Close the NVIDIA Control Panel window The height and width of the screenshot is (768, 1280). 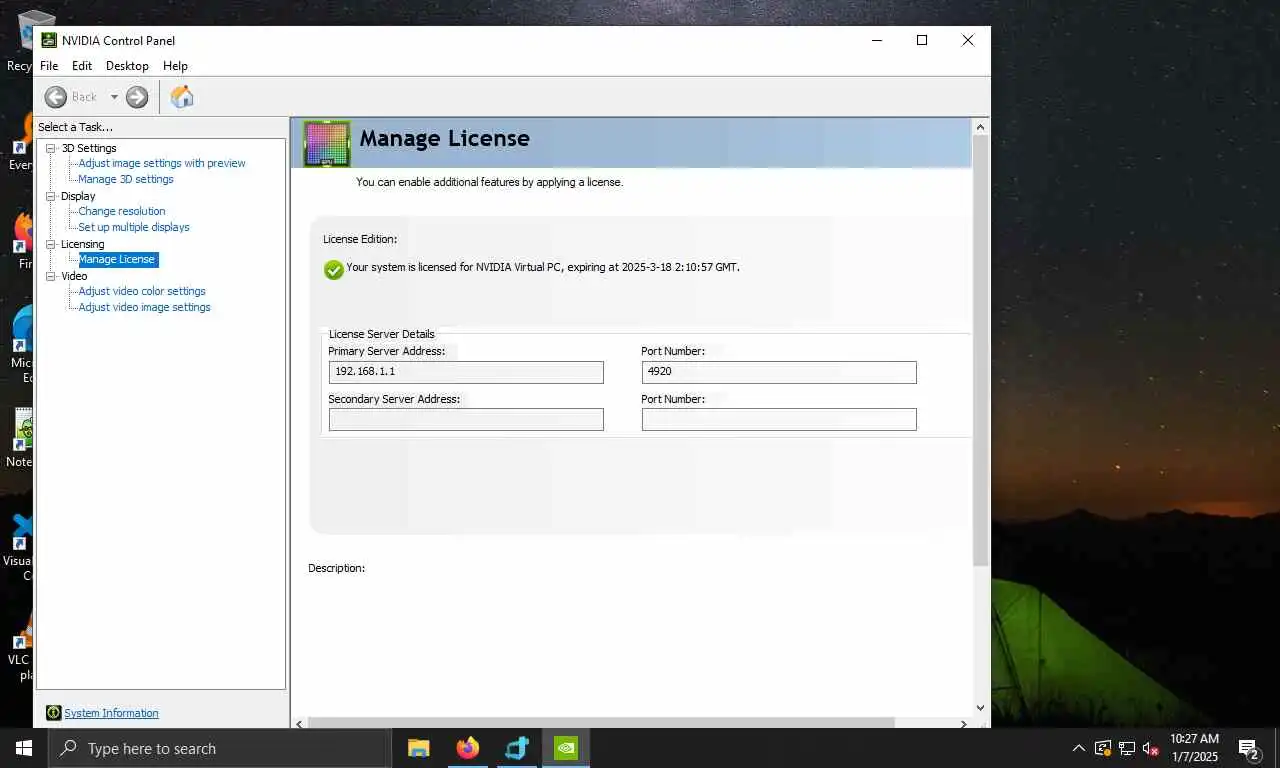tap(967, 40)
